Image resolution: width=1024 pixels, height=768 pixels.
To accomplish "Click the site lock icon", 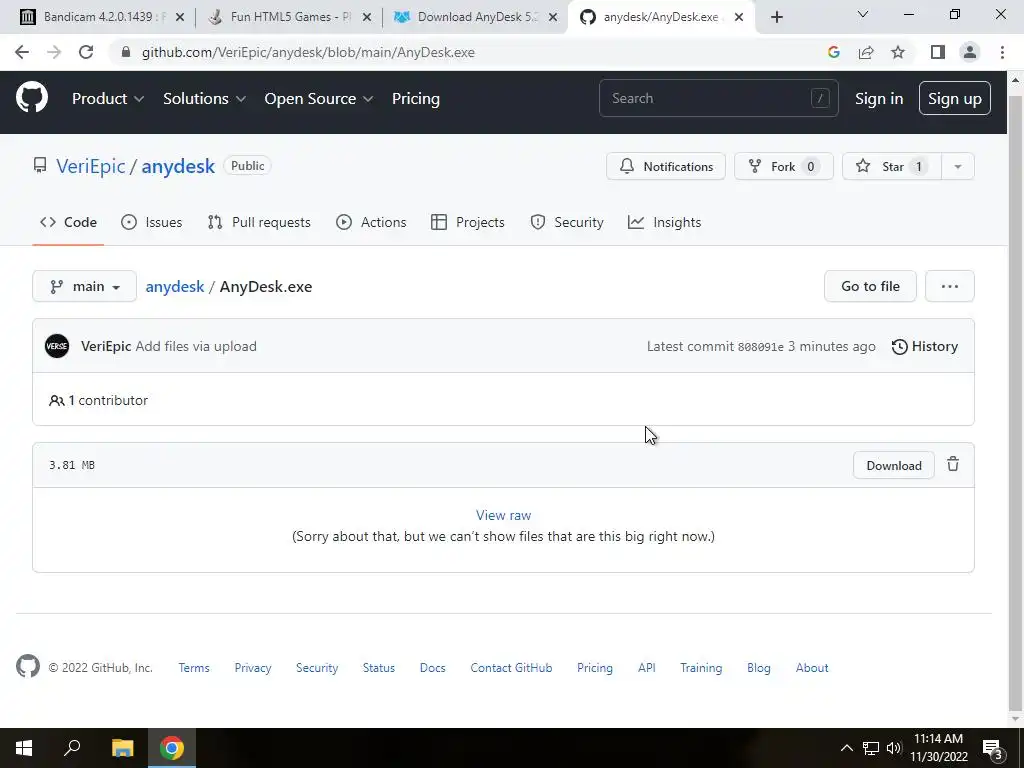I will point(126,52).
